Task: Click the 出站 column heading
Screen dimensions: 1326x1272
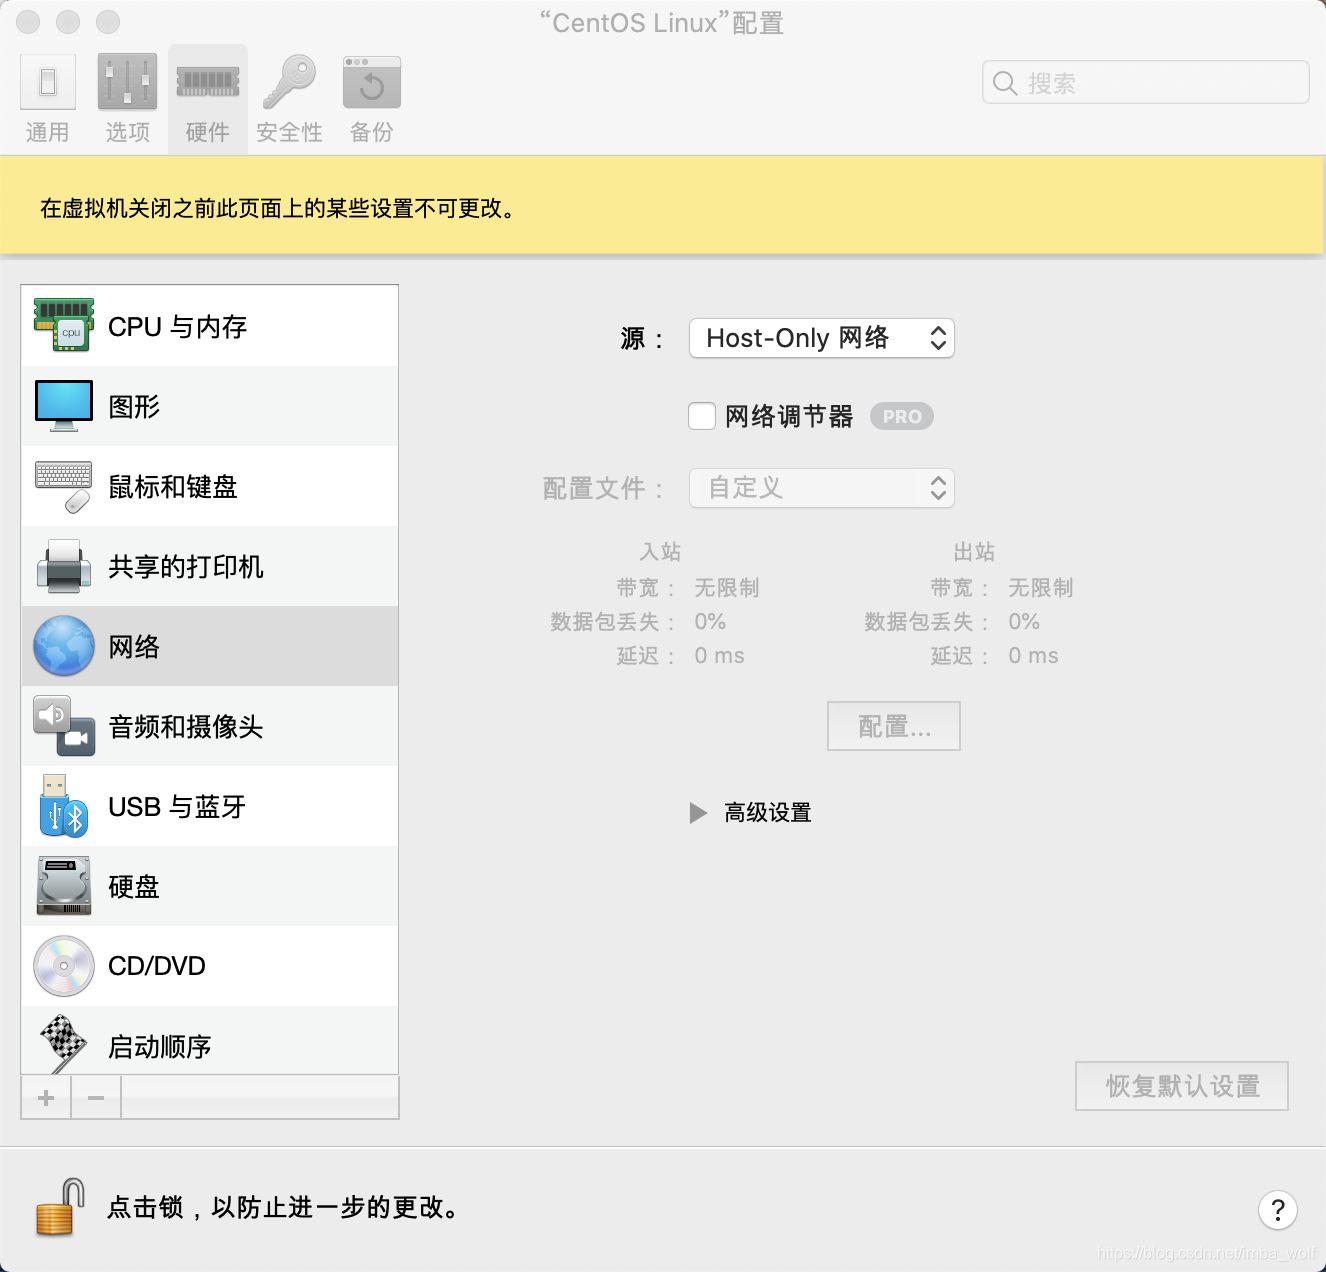Action: coord(974,552)
